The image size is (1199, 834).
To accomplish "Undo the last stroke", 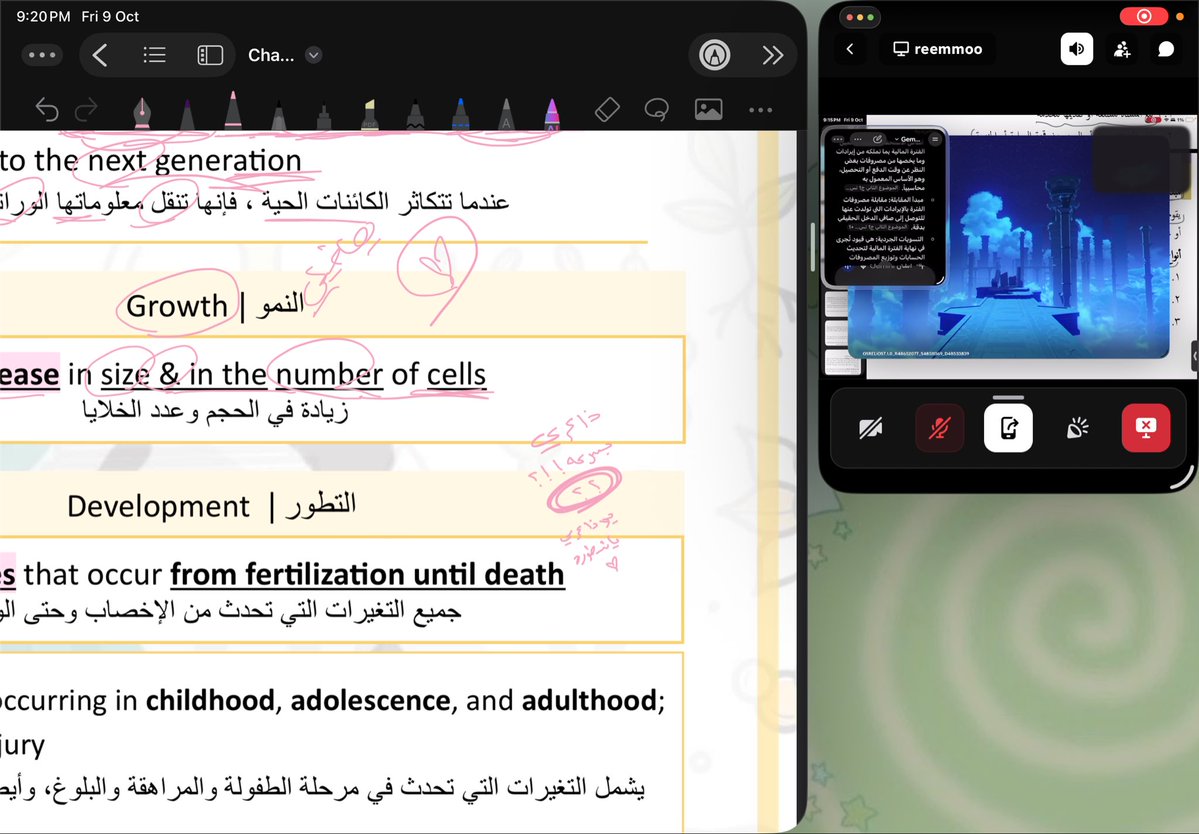I will click(47, 110).
